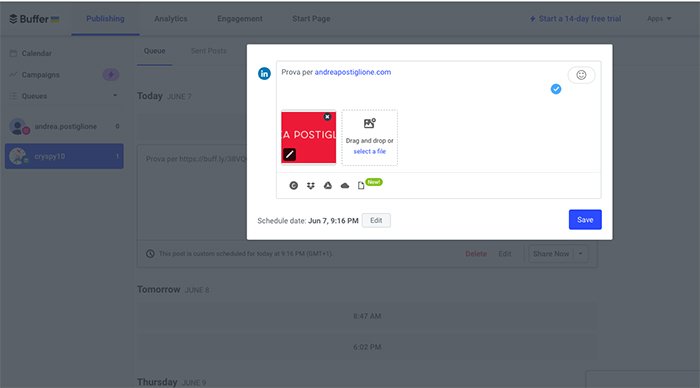Image resolution: width=700 pixels, height=388 pixels.
Task: Expand the Apps dropdown
Action: coord(659,19)
